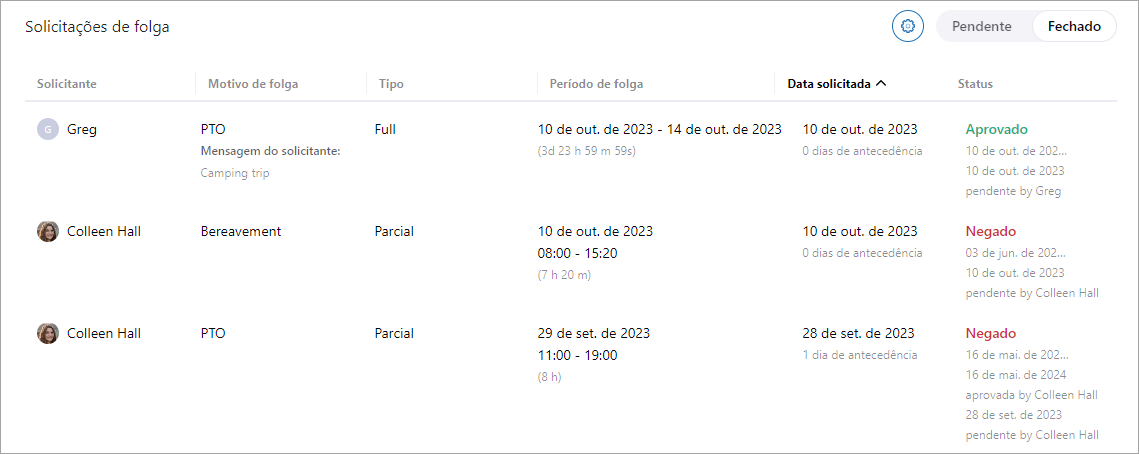Viewport: 1139px width, 454px height.
Task: Click the Solicitações de folga heading
Action: coord(97,27)
